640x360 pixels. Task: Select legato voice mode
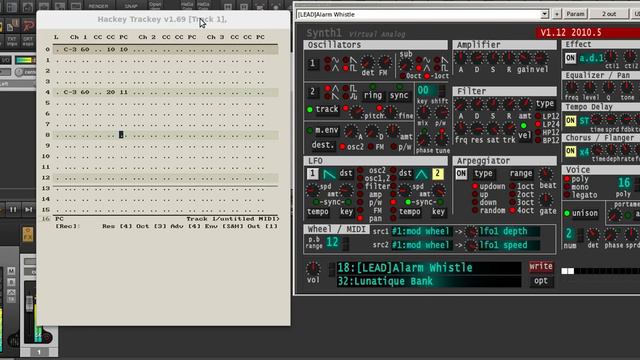[x=567, y=195]
